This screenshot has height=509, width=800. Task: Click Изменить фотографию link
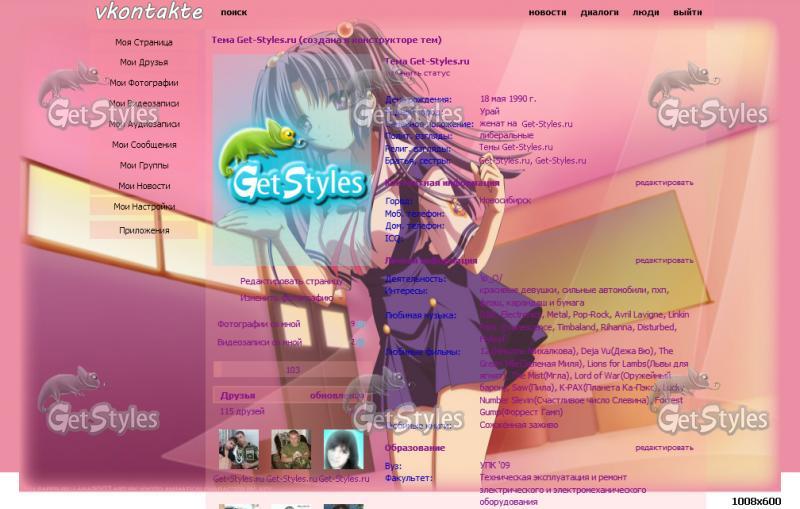tap(286, 298)
